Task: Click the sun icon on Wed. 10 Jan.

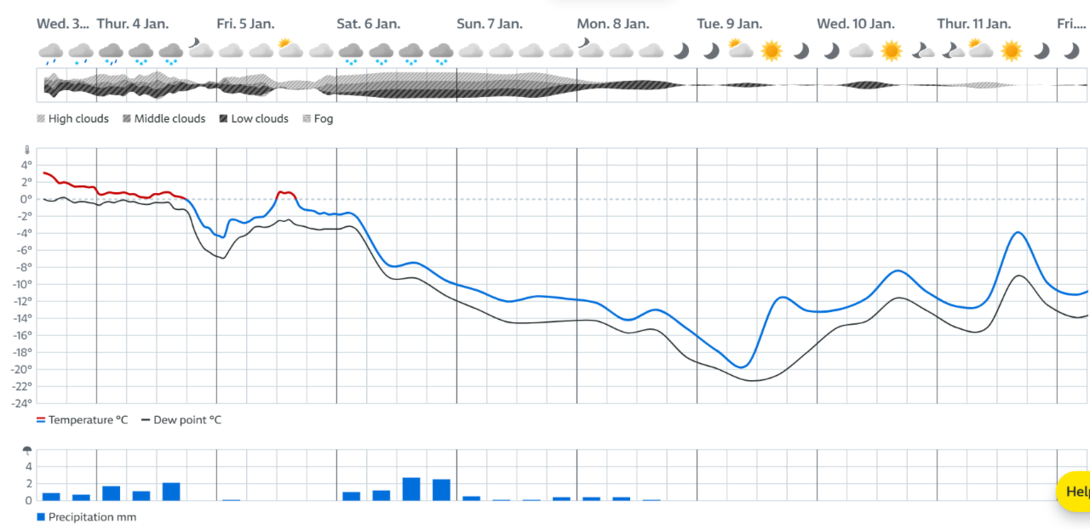Action: [x=891, y=51]
